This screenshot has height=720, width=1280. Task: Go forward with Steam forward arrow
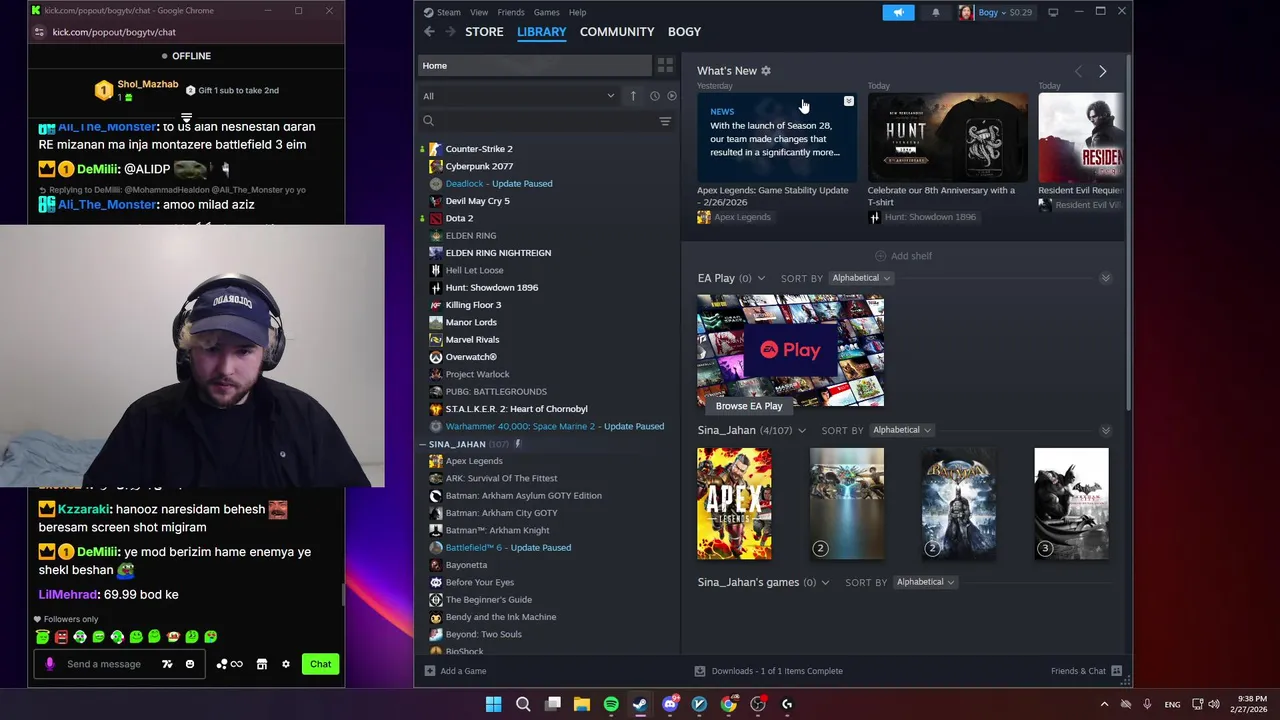(x=450, y=32)
